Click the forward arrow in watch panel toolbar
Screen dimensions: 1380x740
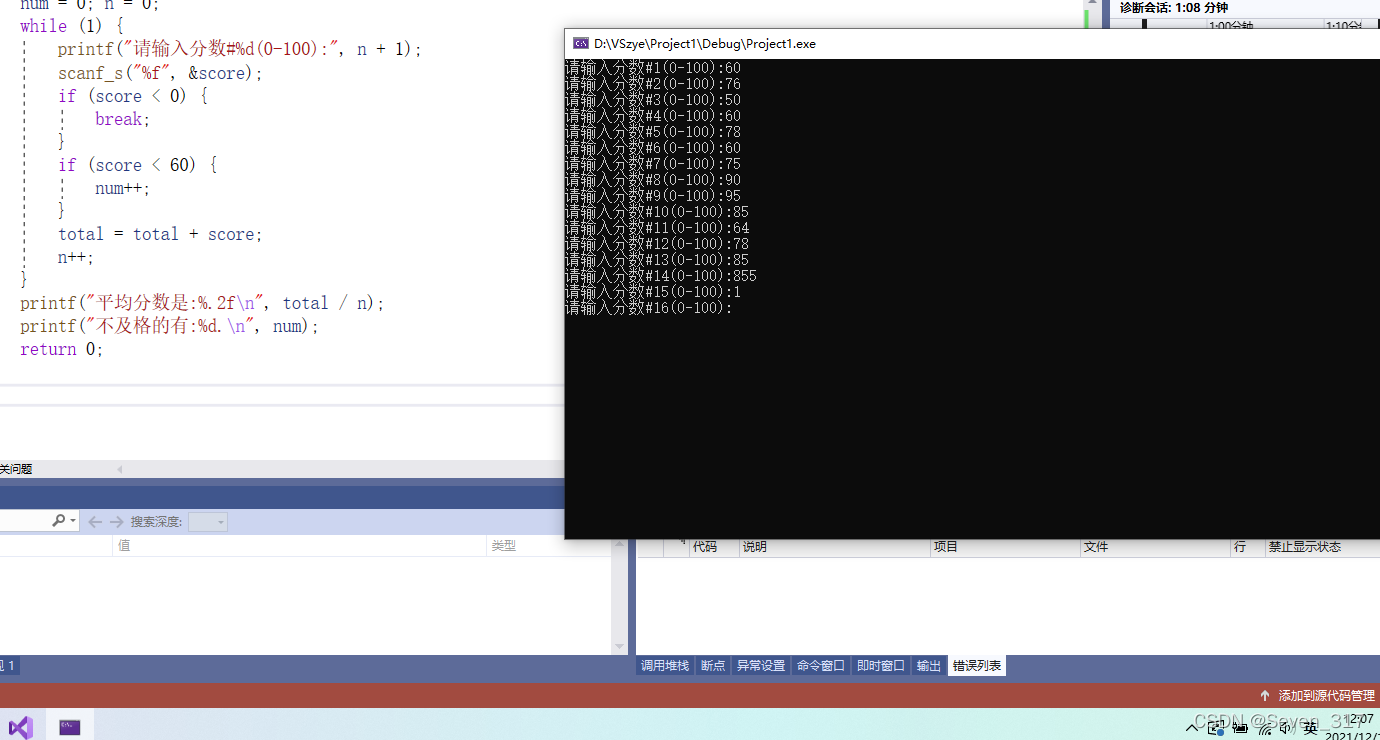117,522
